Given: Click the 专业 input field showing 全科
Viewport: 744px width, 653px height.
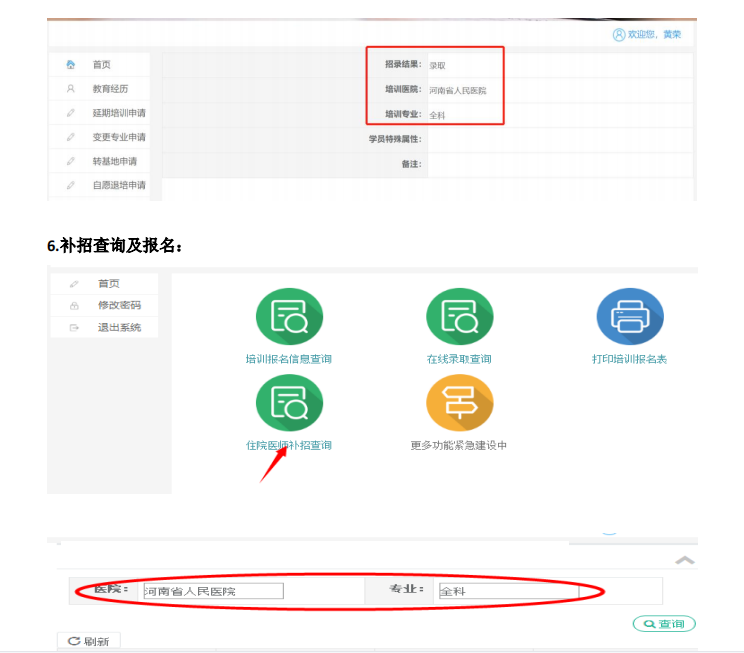Looking at the screenshot, I should [508, 591].
